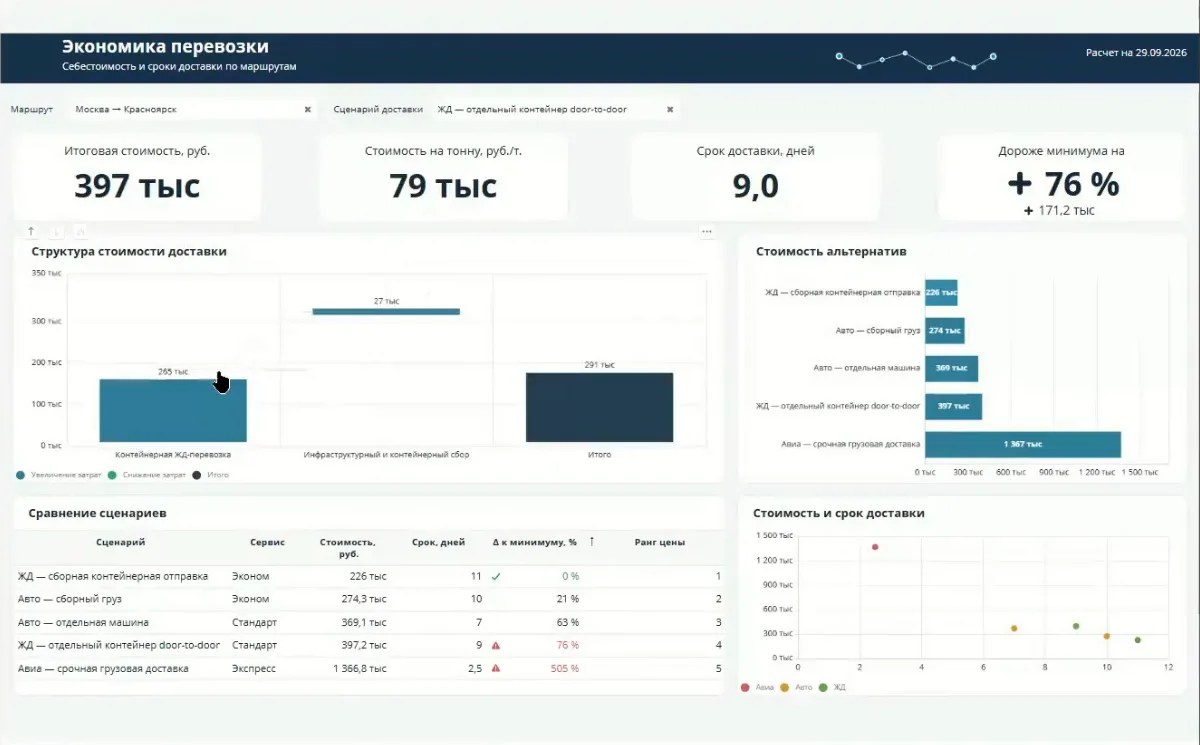Sort table by Срок, дней column header
The image size is (1200, 745).
(x=438, y=542)
